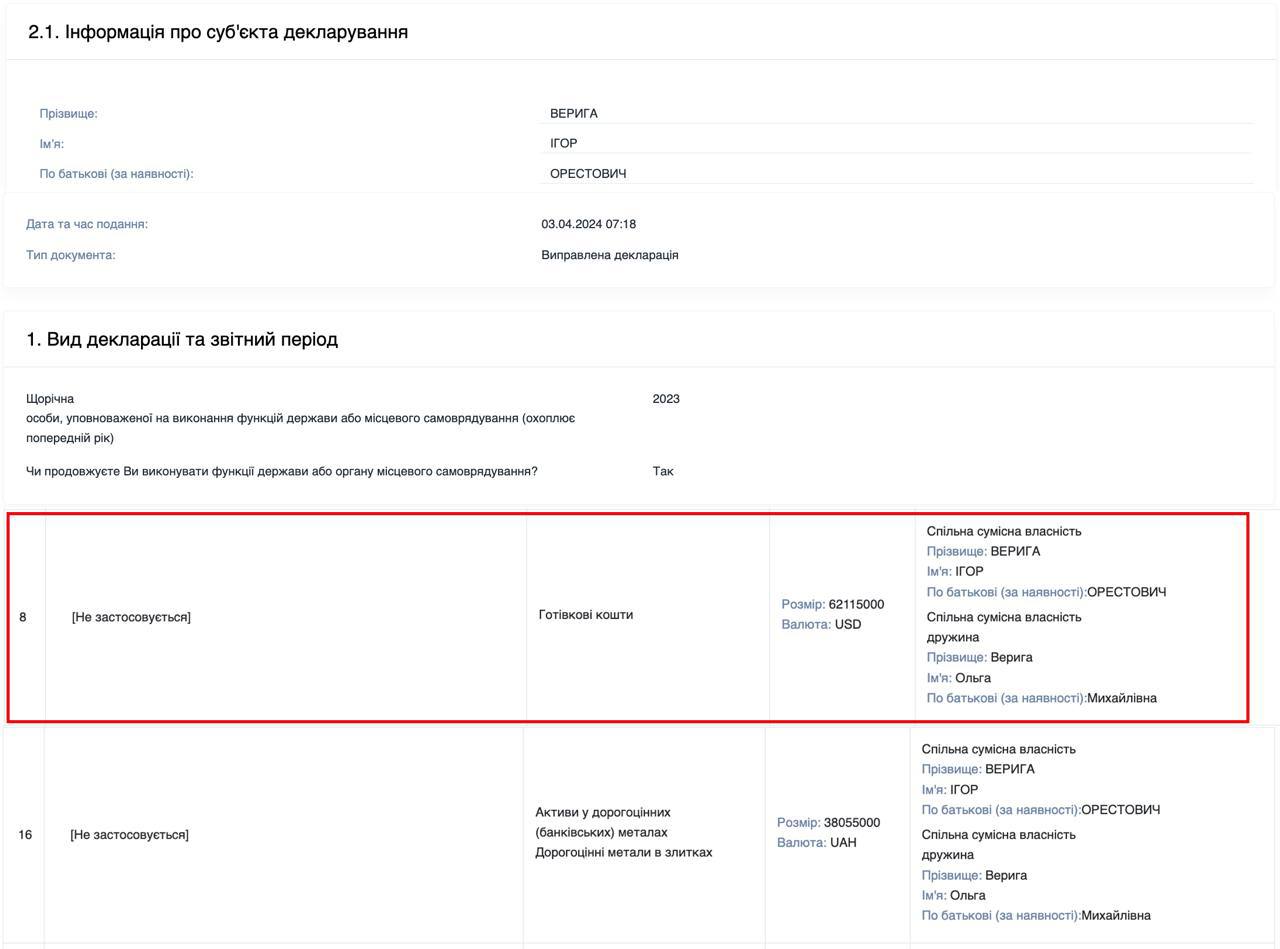The height and width of the screenshot is (949, 1280).
Task: Select the reporting year 2023
Action: click(665, 399)
